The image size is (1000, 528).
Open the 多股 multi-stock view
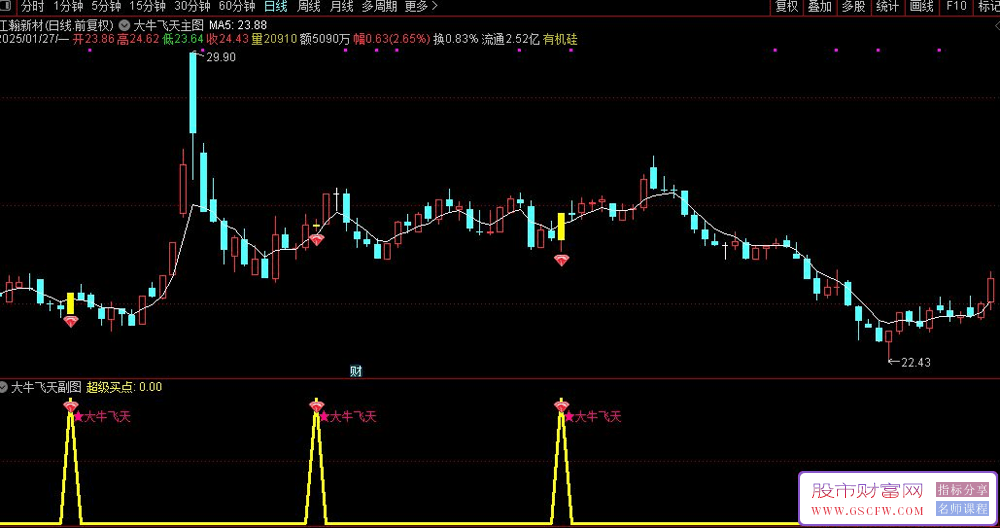tap(853, 7)
